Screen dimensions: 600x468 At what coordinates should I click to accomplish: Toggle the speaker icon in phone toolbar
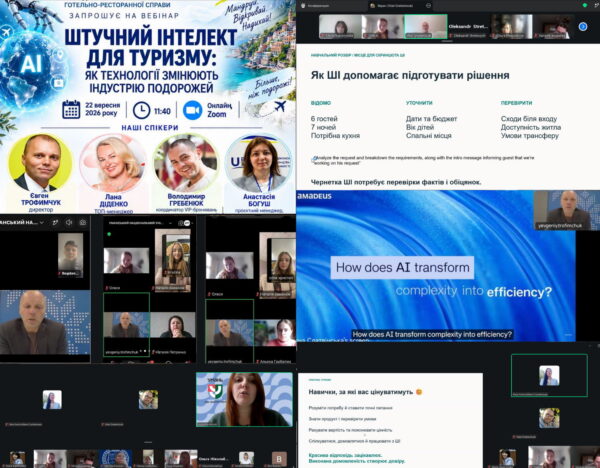(69, 222)
